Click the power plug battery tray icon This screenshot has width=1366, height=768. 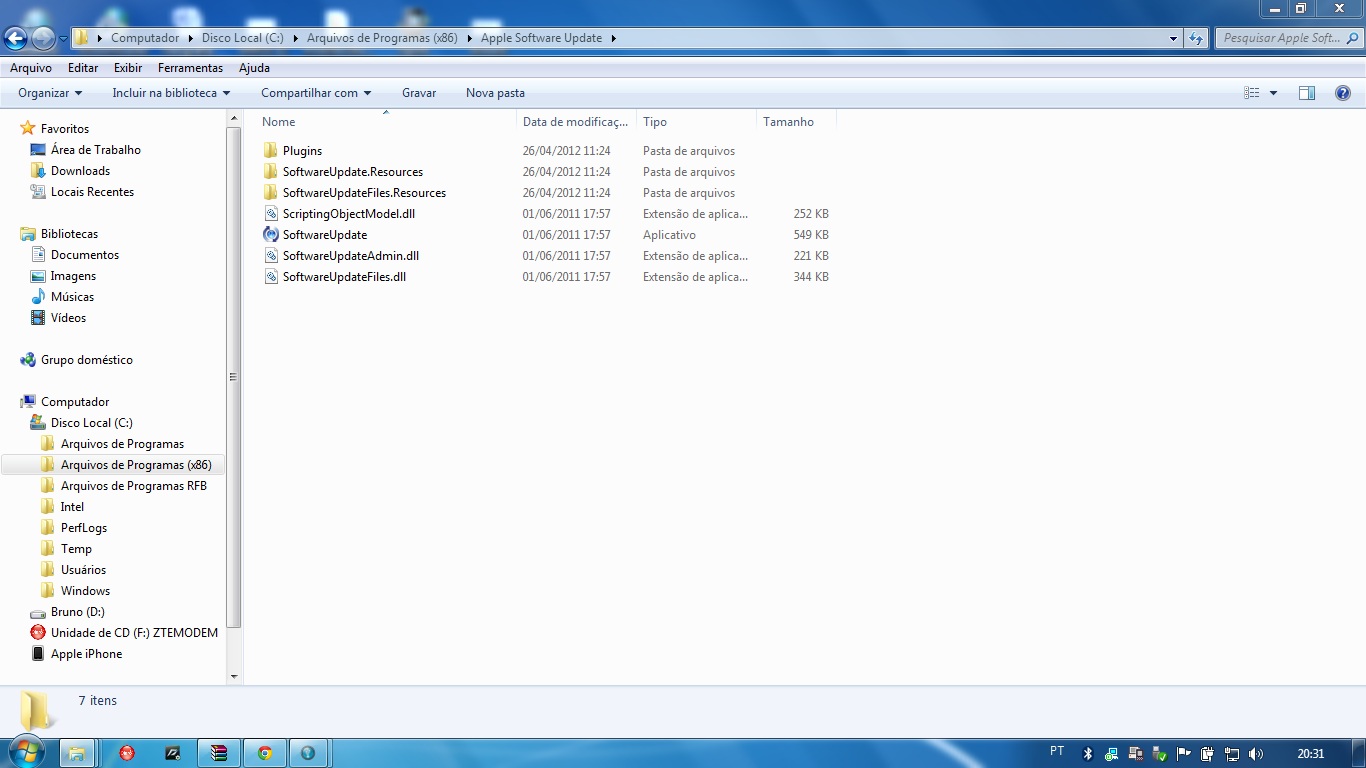[1208, 754]
